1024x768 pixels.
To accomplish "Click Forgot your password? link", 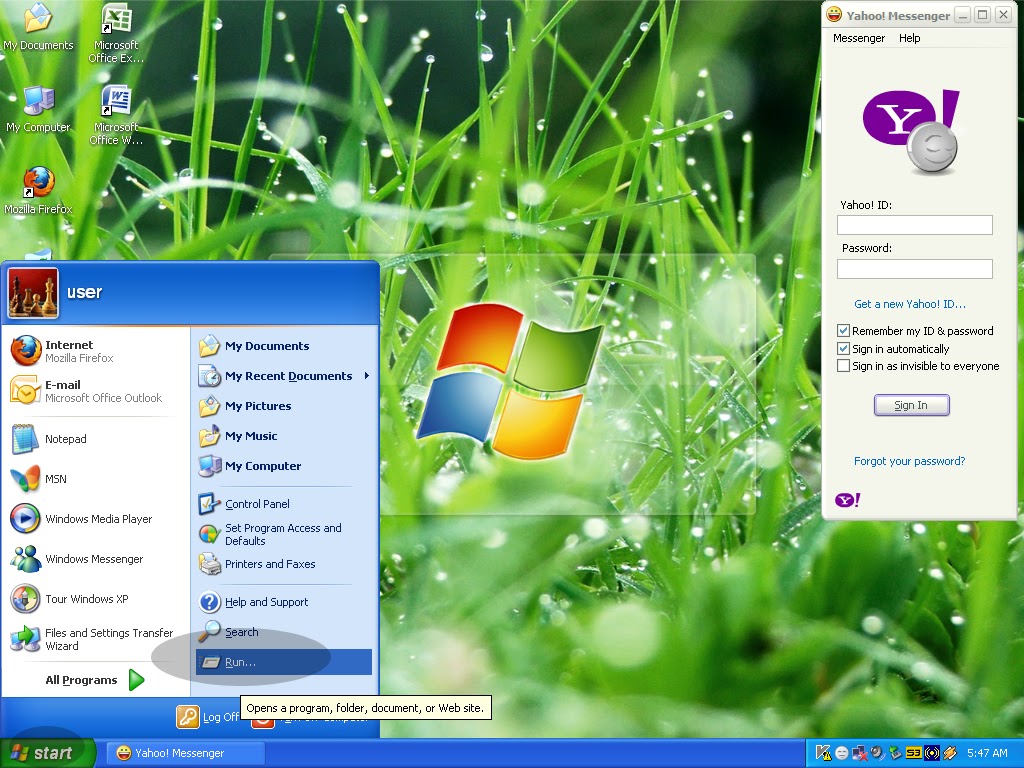I will (x=909, y=461).
